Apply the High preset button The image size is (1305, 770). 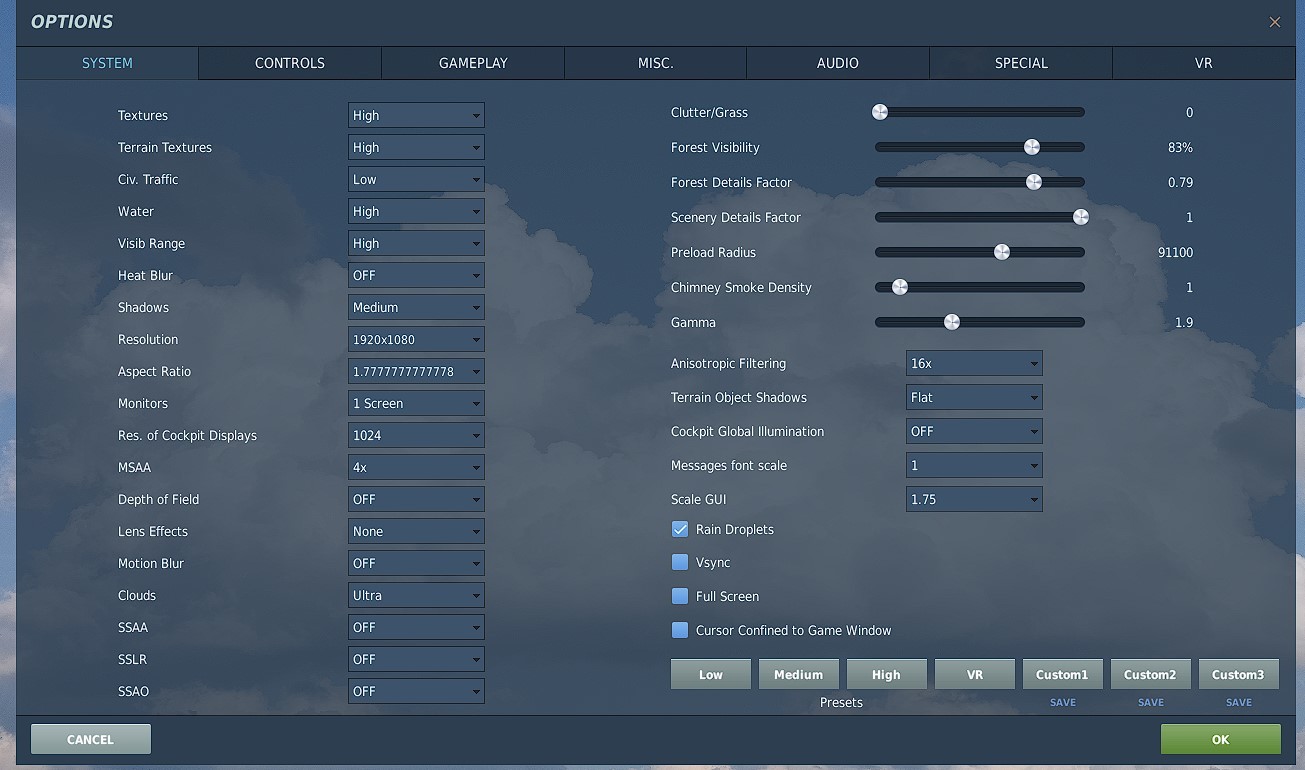[x=886, y=674]
